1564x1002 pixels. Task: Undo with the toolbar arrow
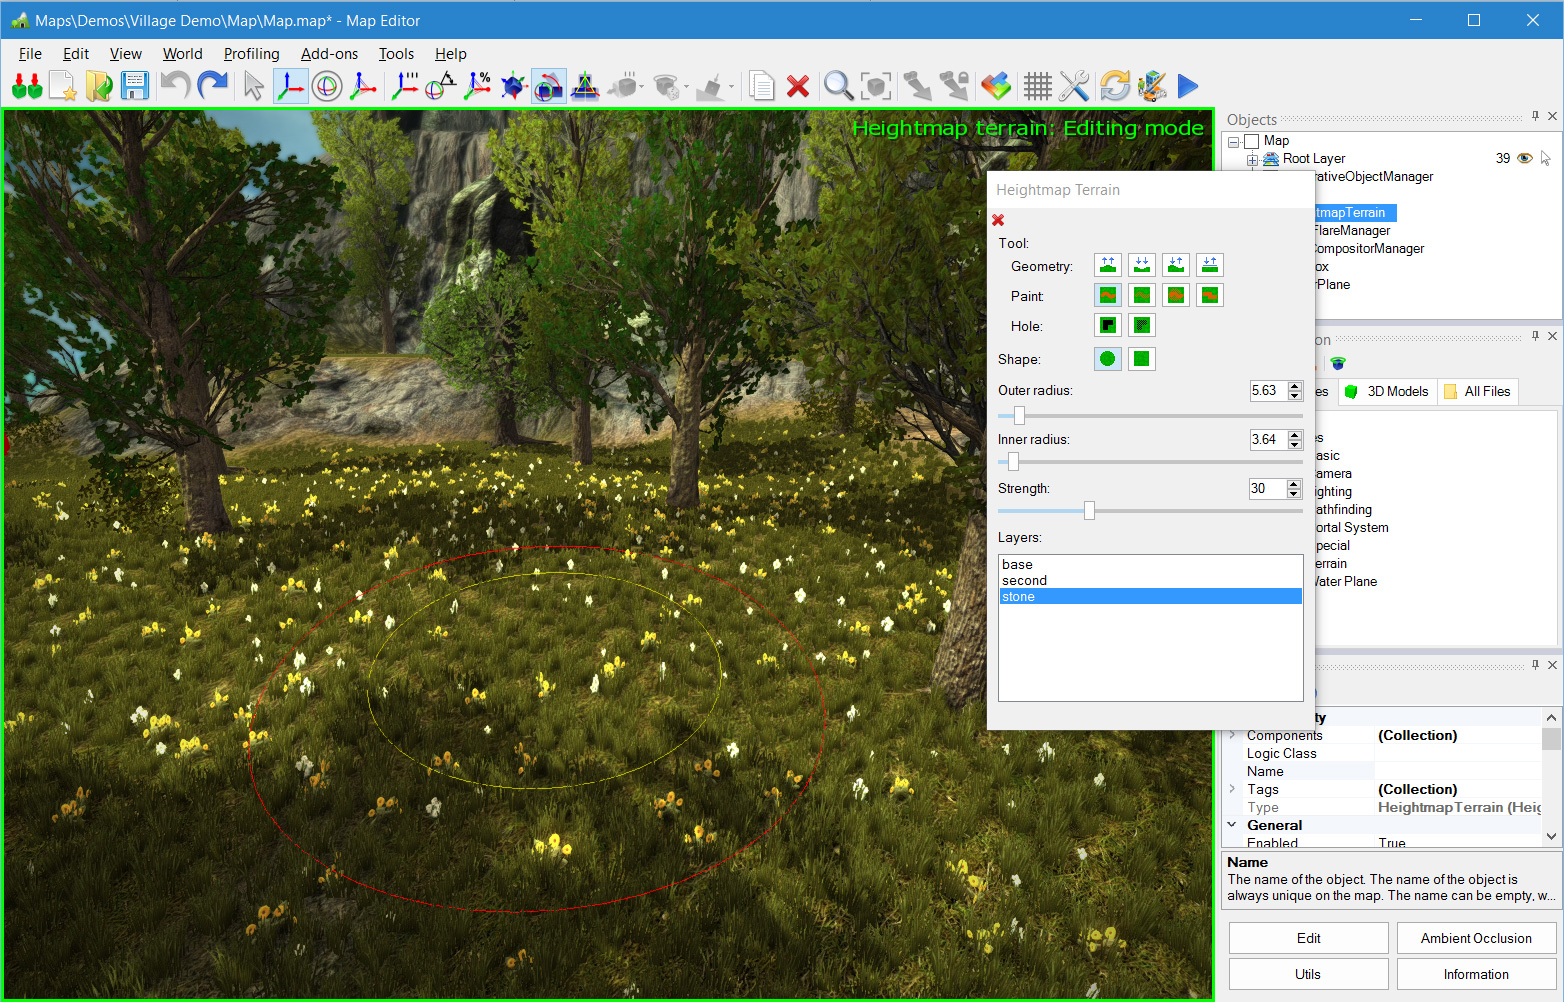point(175,87)
